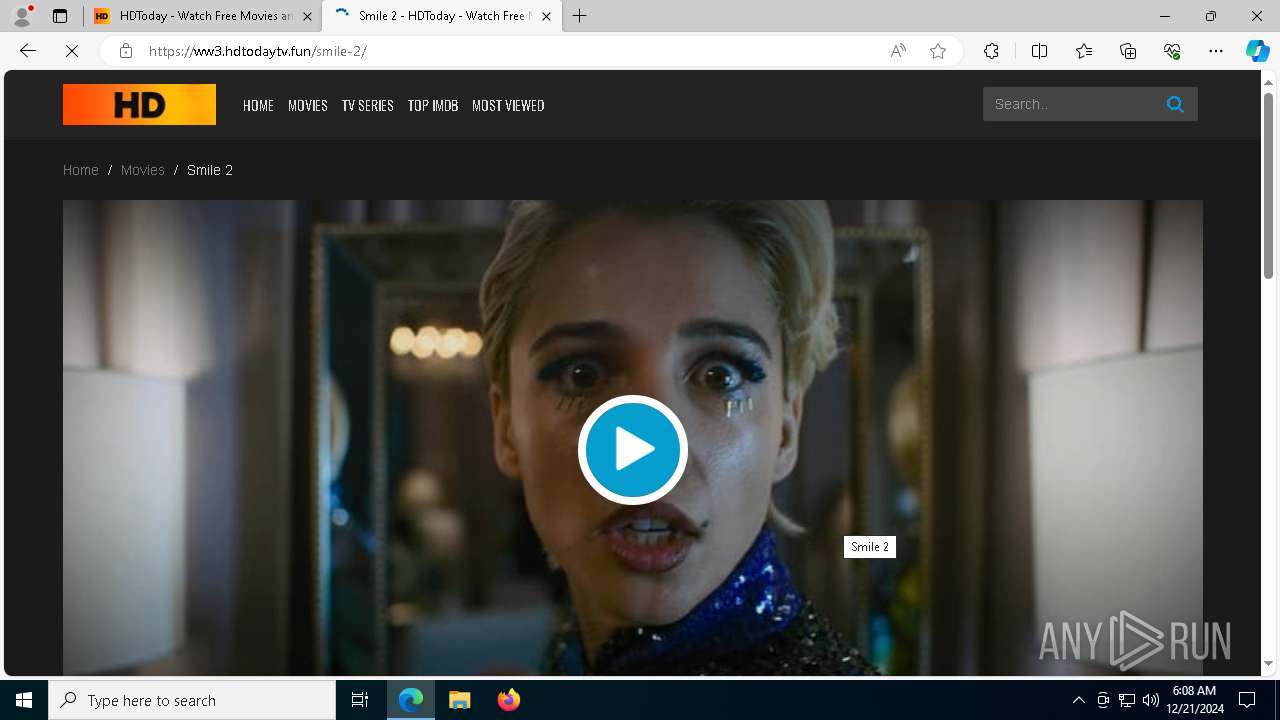This screenshot has width=1280, height=720.
Task: Click the taskbar search box
Action: [x=192, y=700]
